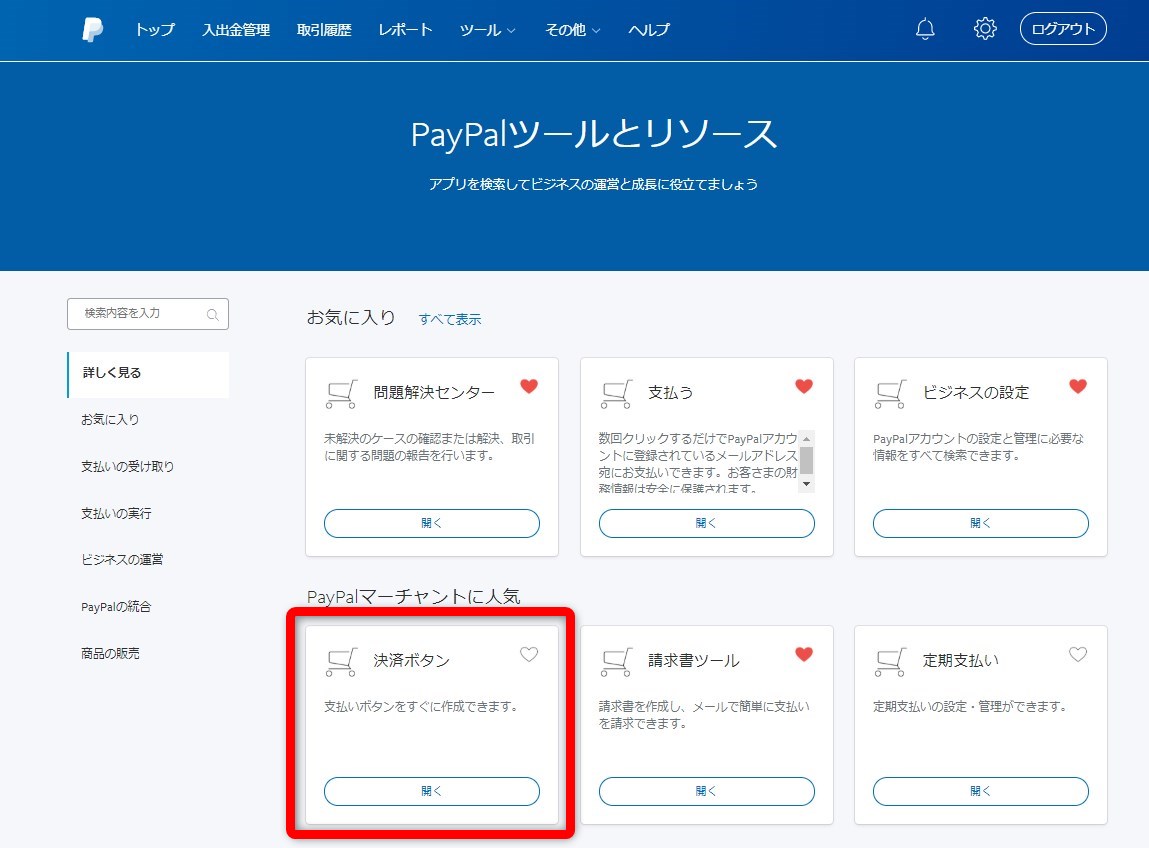Image resolution: width=1149 pixels, height=848 pixels.
Task: Go to 取引履歴 in top navigation
Action: click(324, 30)
